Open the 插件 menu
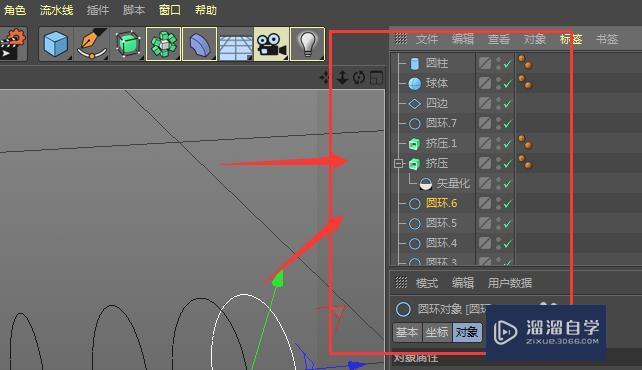Screen dimensions: 642x370 point(98,10)
